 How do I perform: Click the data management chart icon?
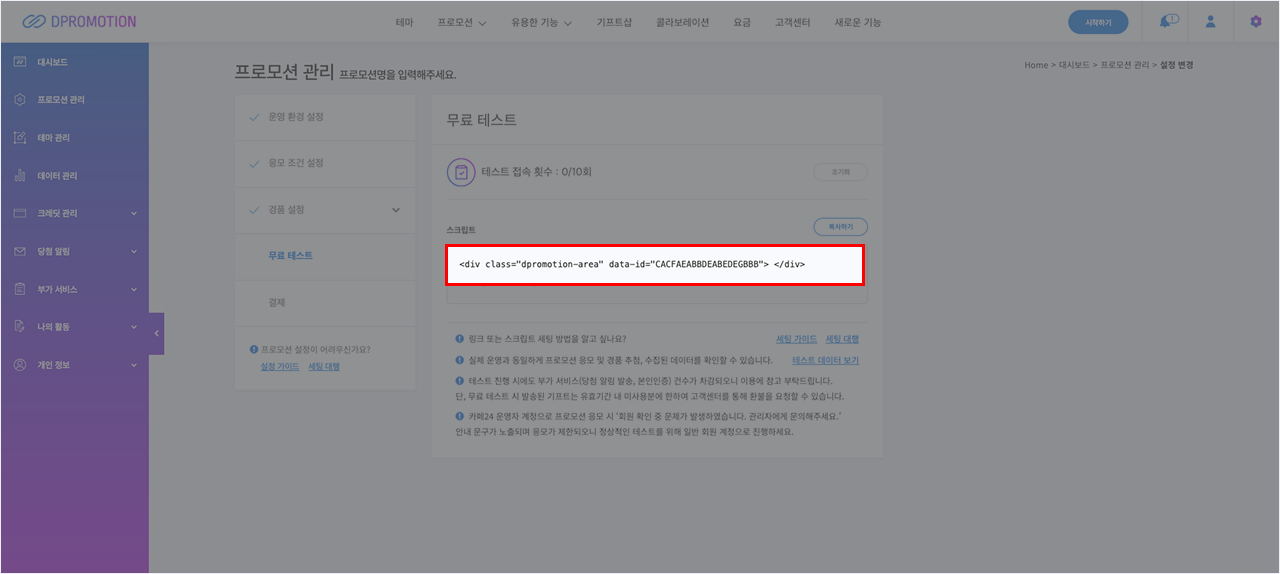point(20,176)
